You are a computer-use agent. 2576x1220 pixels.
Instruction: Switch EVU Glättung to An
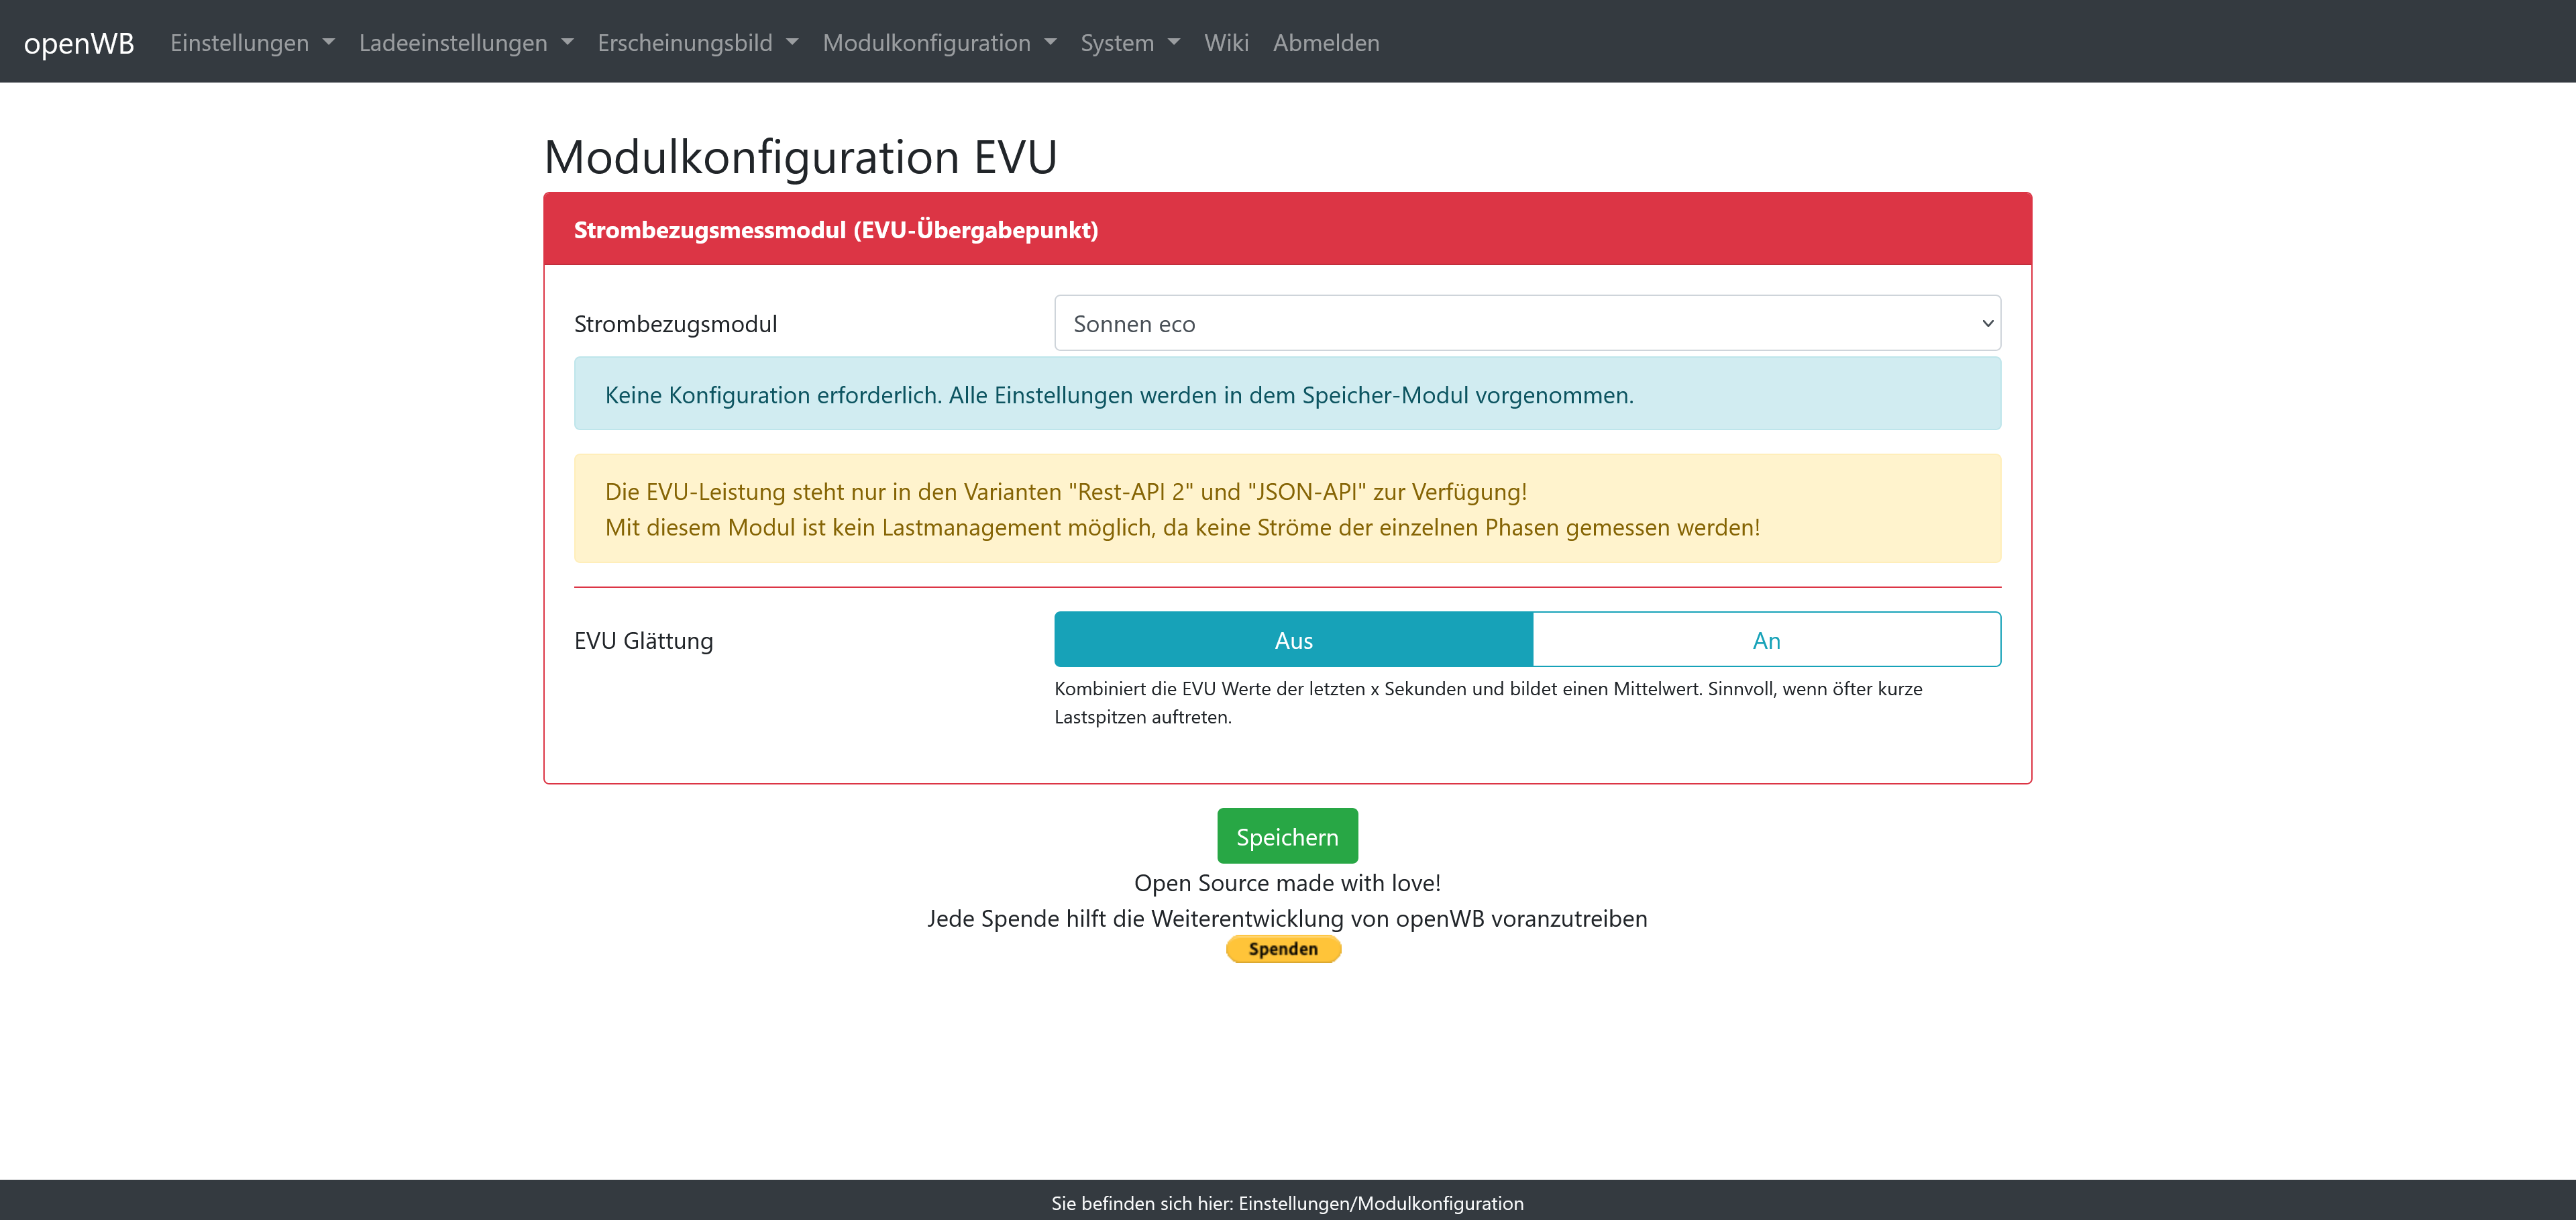(1766, 640)
